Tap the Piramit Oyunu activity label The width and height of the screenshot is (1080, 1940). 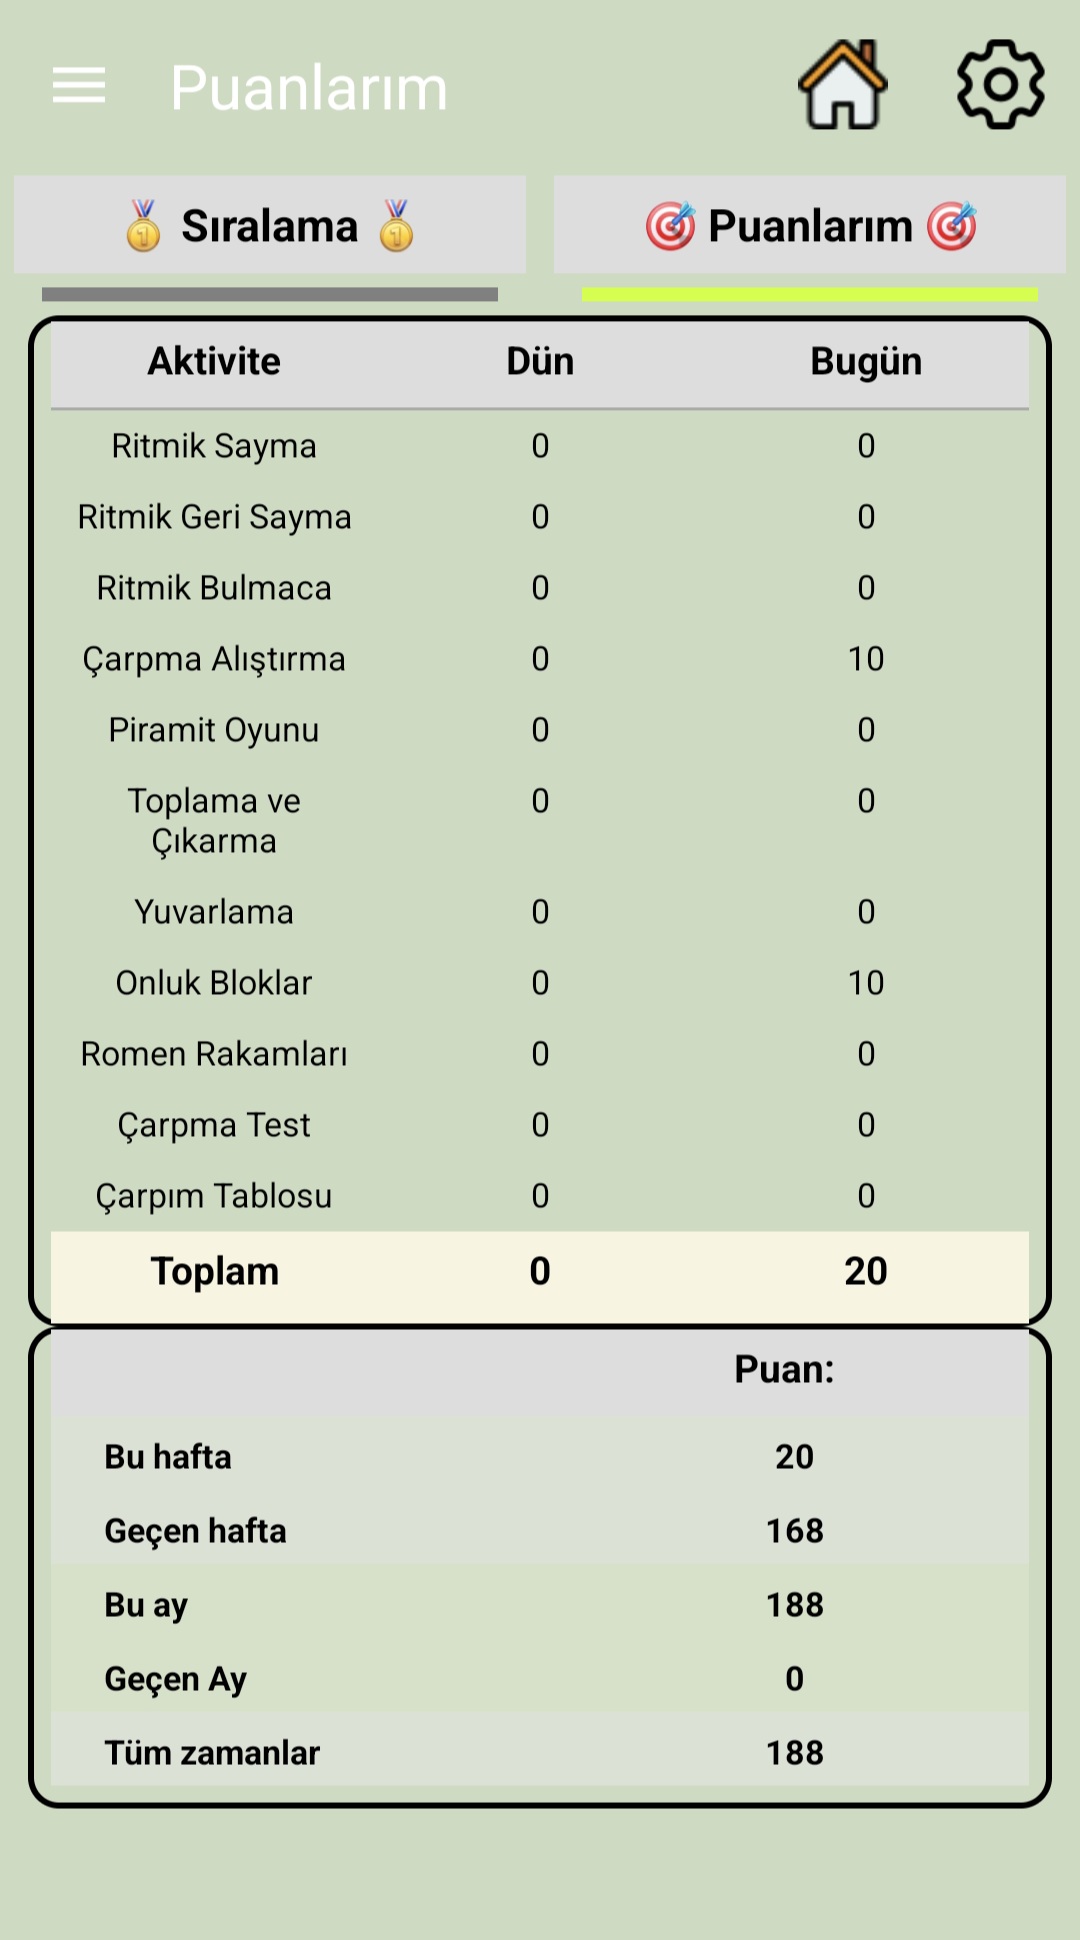(x=214, y=730)
